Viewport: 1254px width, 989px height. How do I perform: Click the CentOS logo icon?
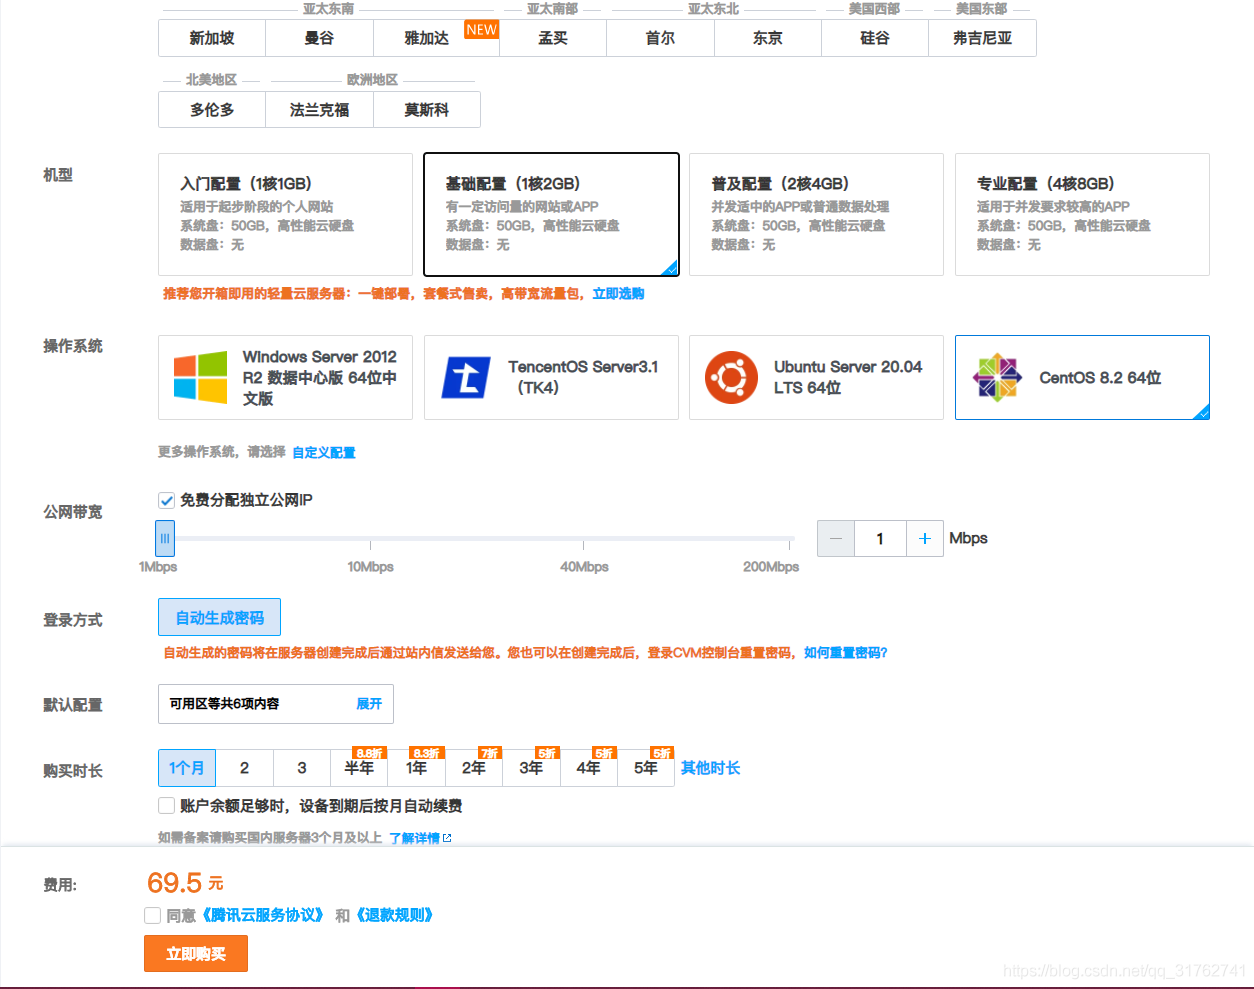[997, 377]
